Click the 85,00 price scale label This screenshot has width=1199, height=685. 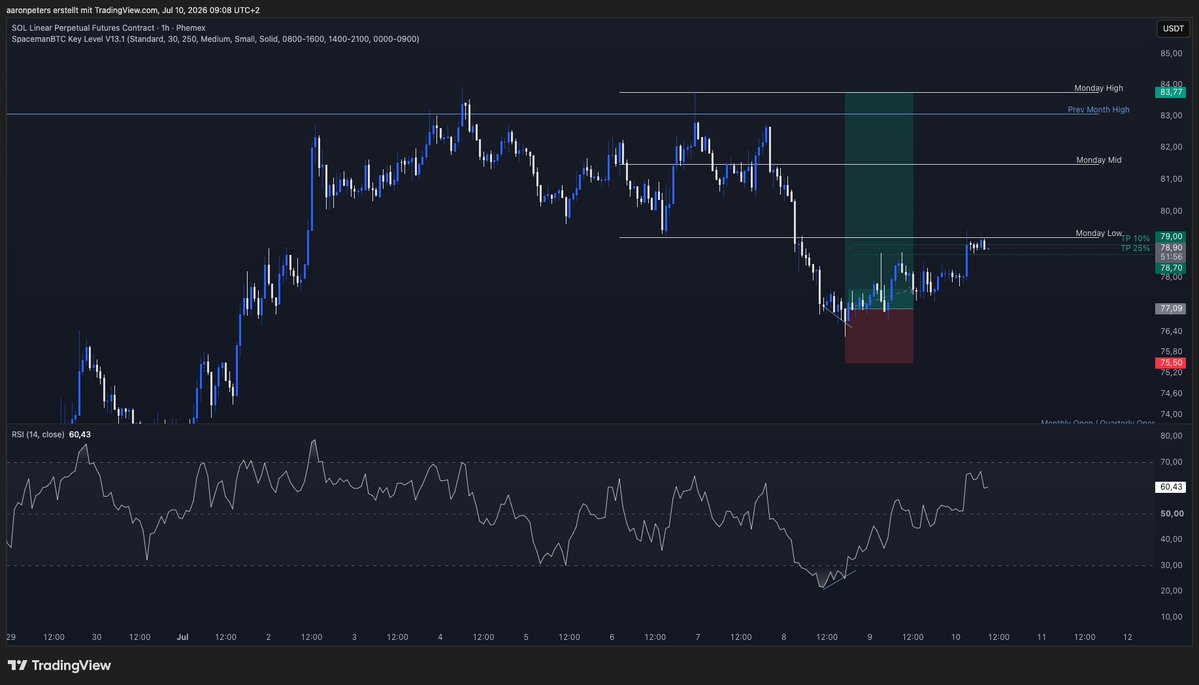1171,54
